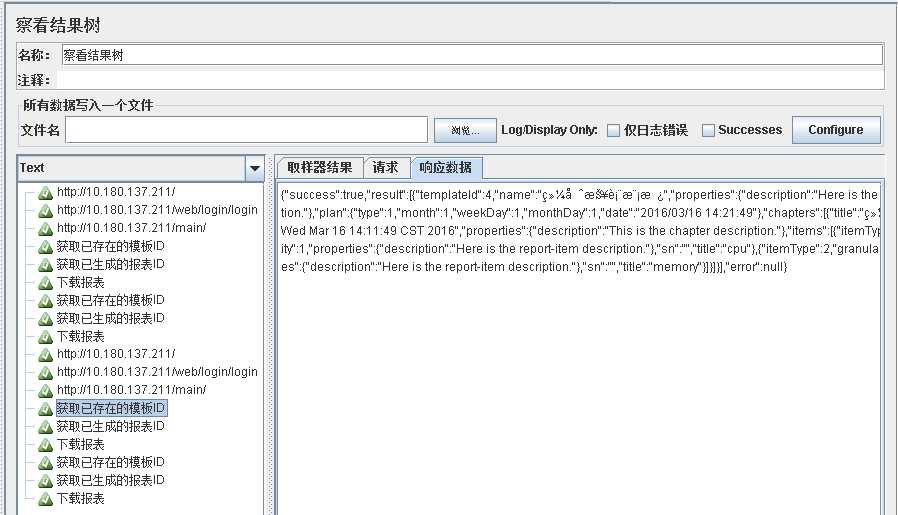Screen dimensions: 898x515
Task: Click green icon of third 下载报表 row
Action: click(45, 445)
